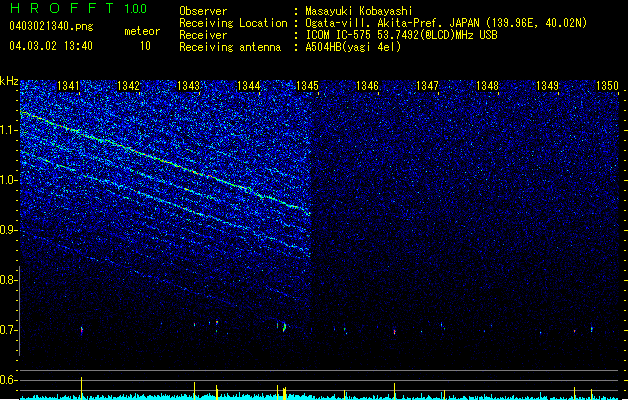Click the 1349 time axis label
The image size is (629, 400).
tap(548, 85)
